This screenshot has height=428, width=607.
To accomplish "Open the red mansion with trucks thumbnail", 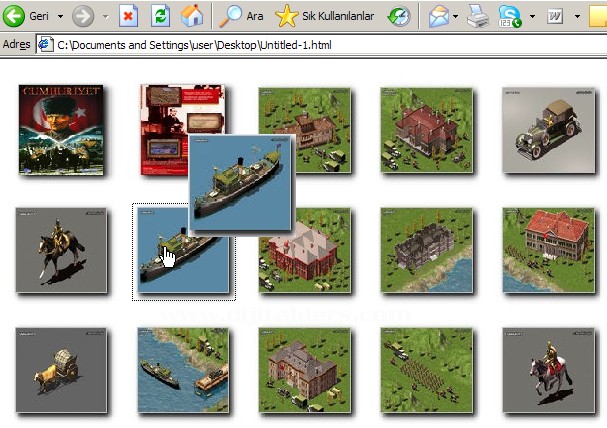I will [x=427, y=130].
